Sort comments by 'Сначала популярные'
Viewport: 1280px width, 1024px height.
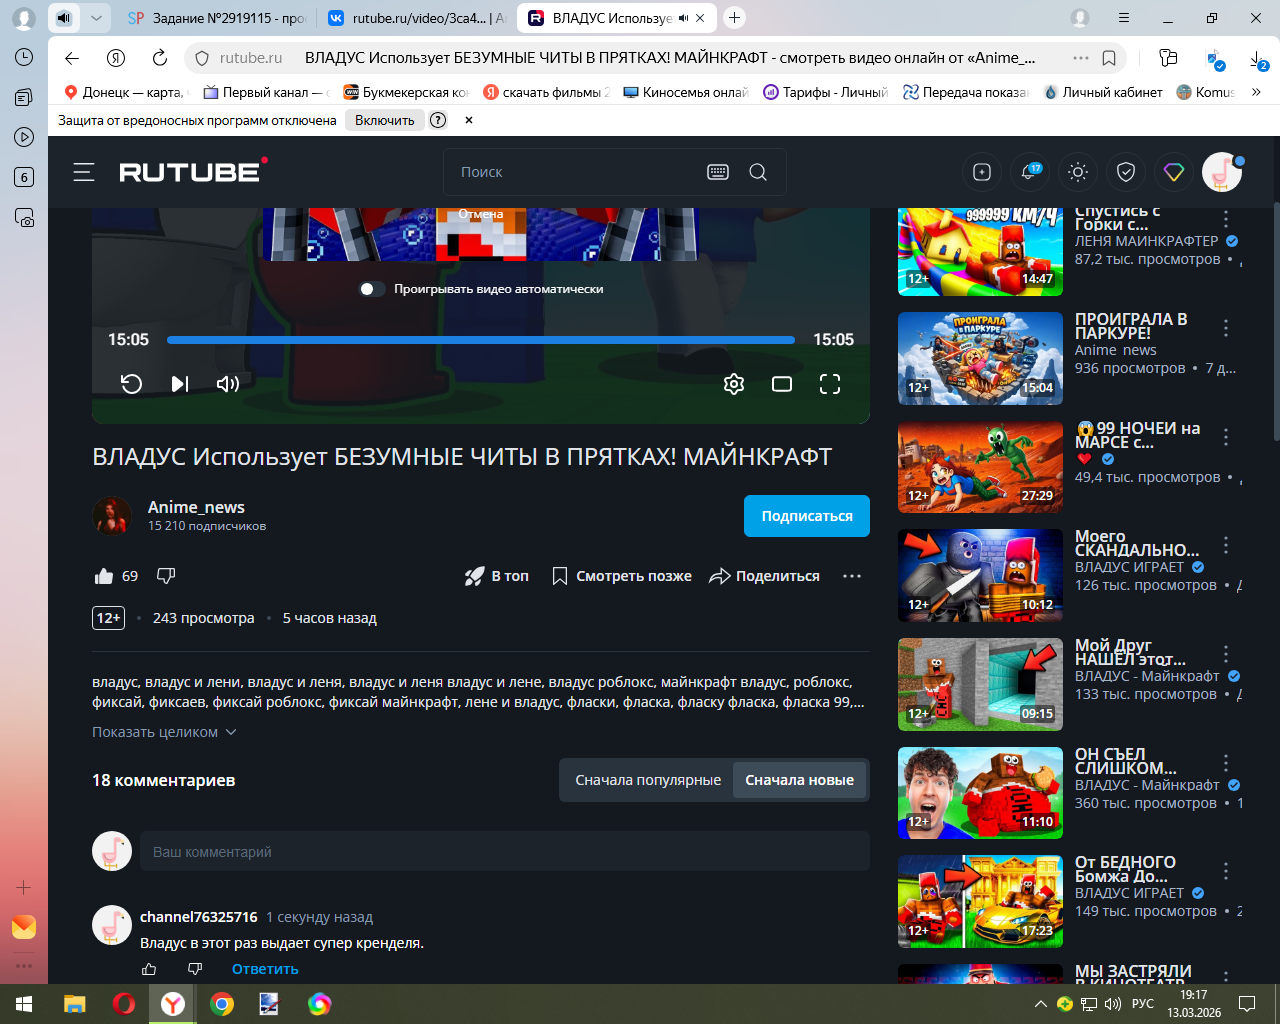click(648, 780)
